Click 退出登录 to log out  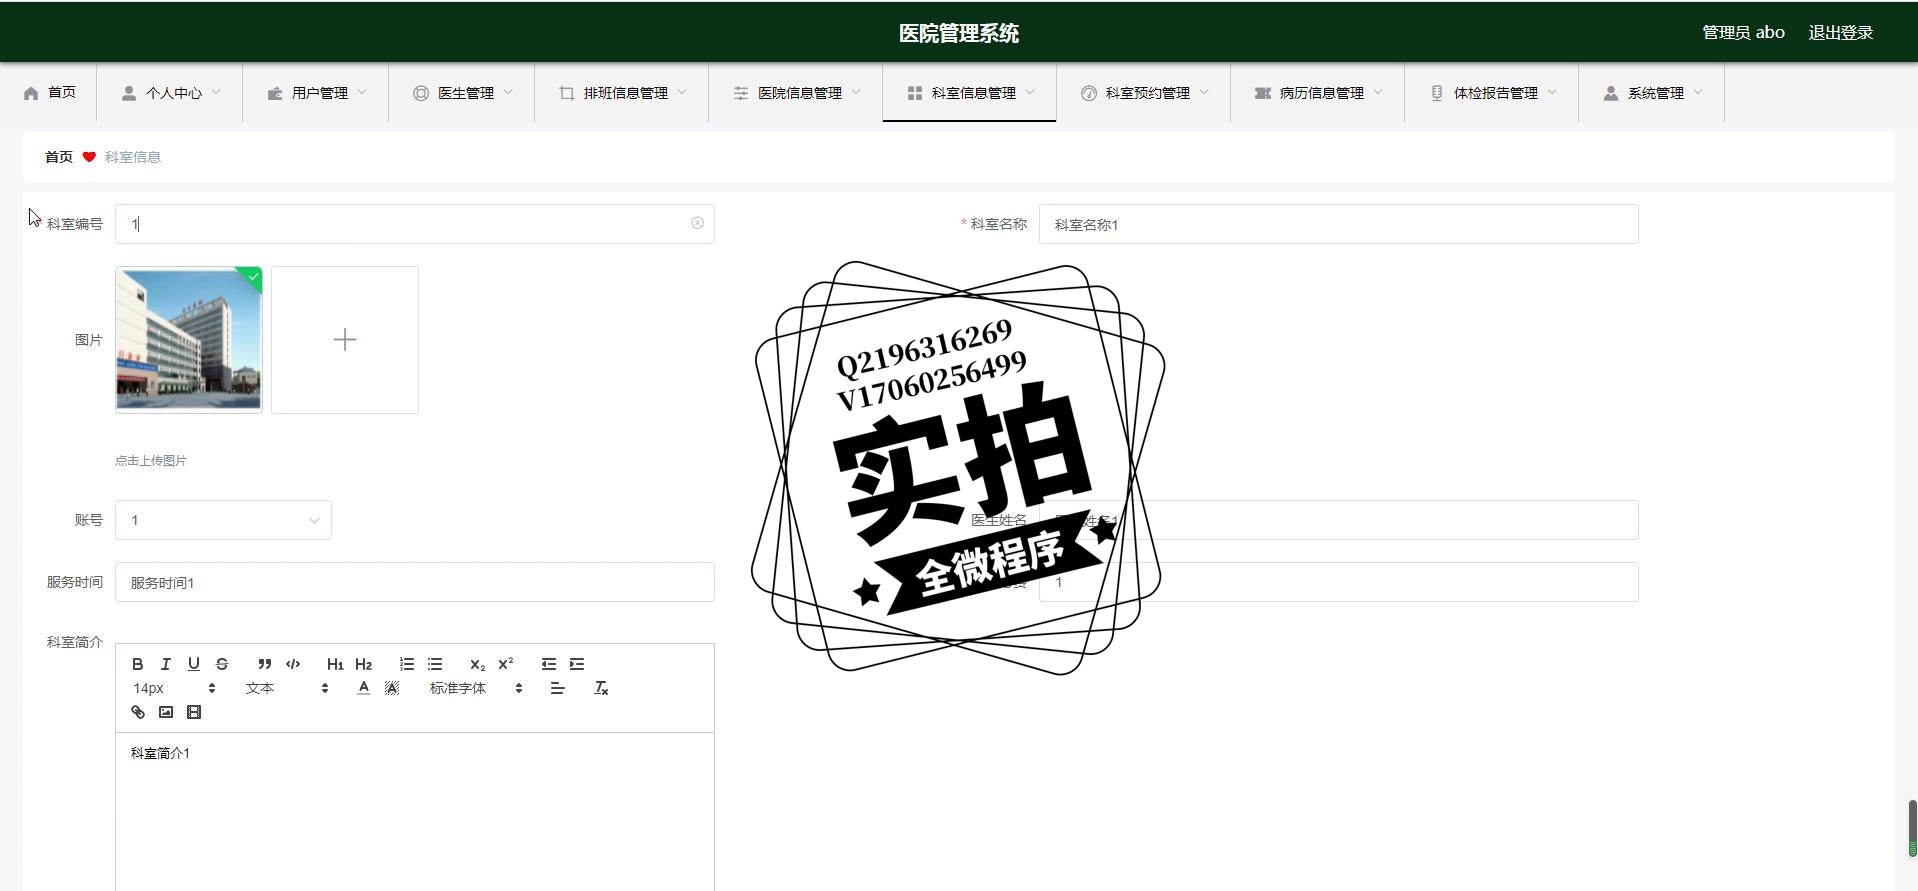pos(1840,33)
